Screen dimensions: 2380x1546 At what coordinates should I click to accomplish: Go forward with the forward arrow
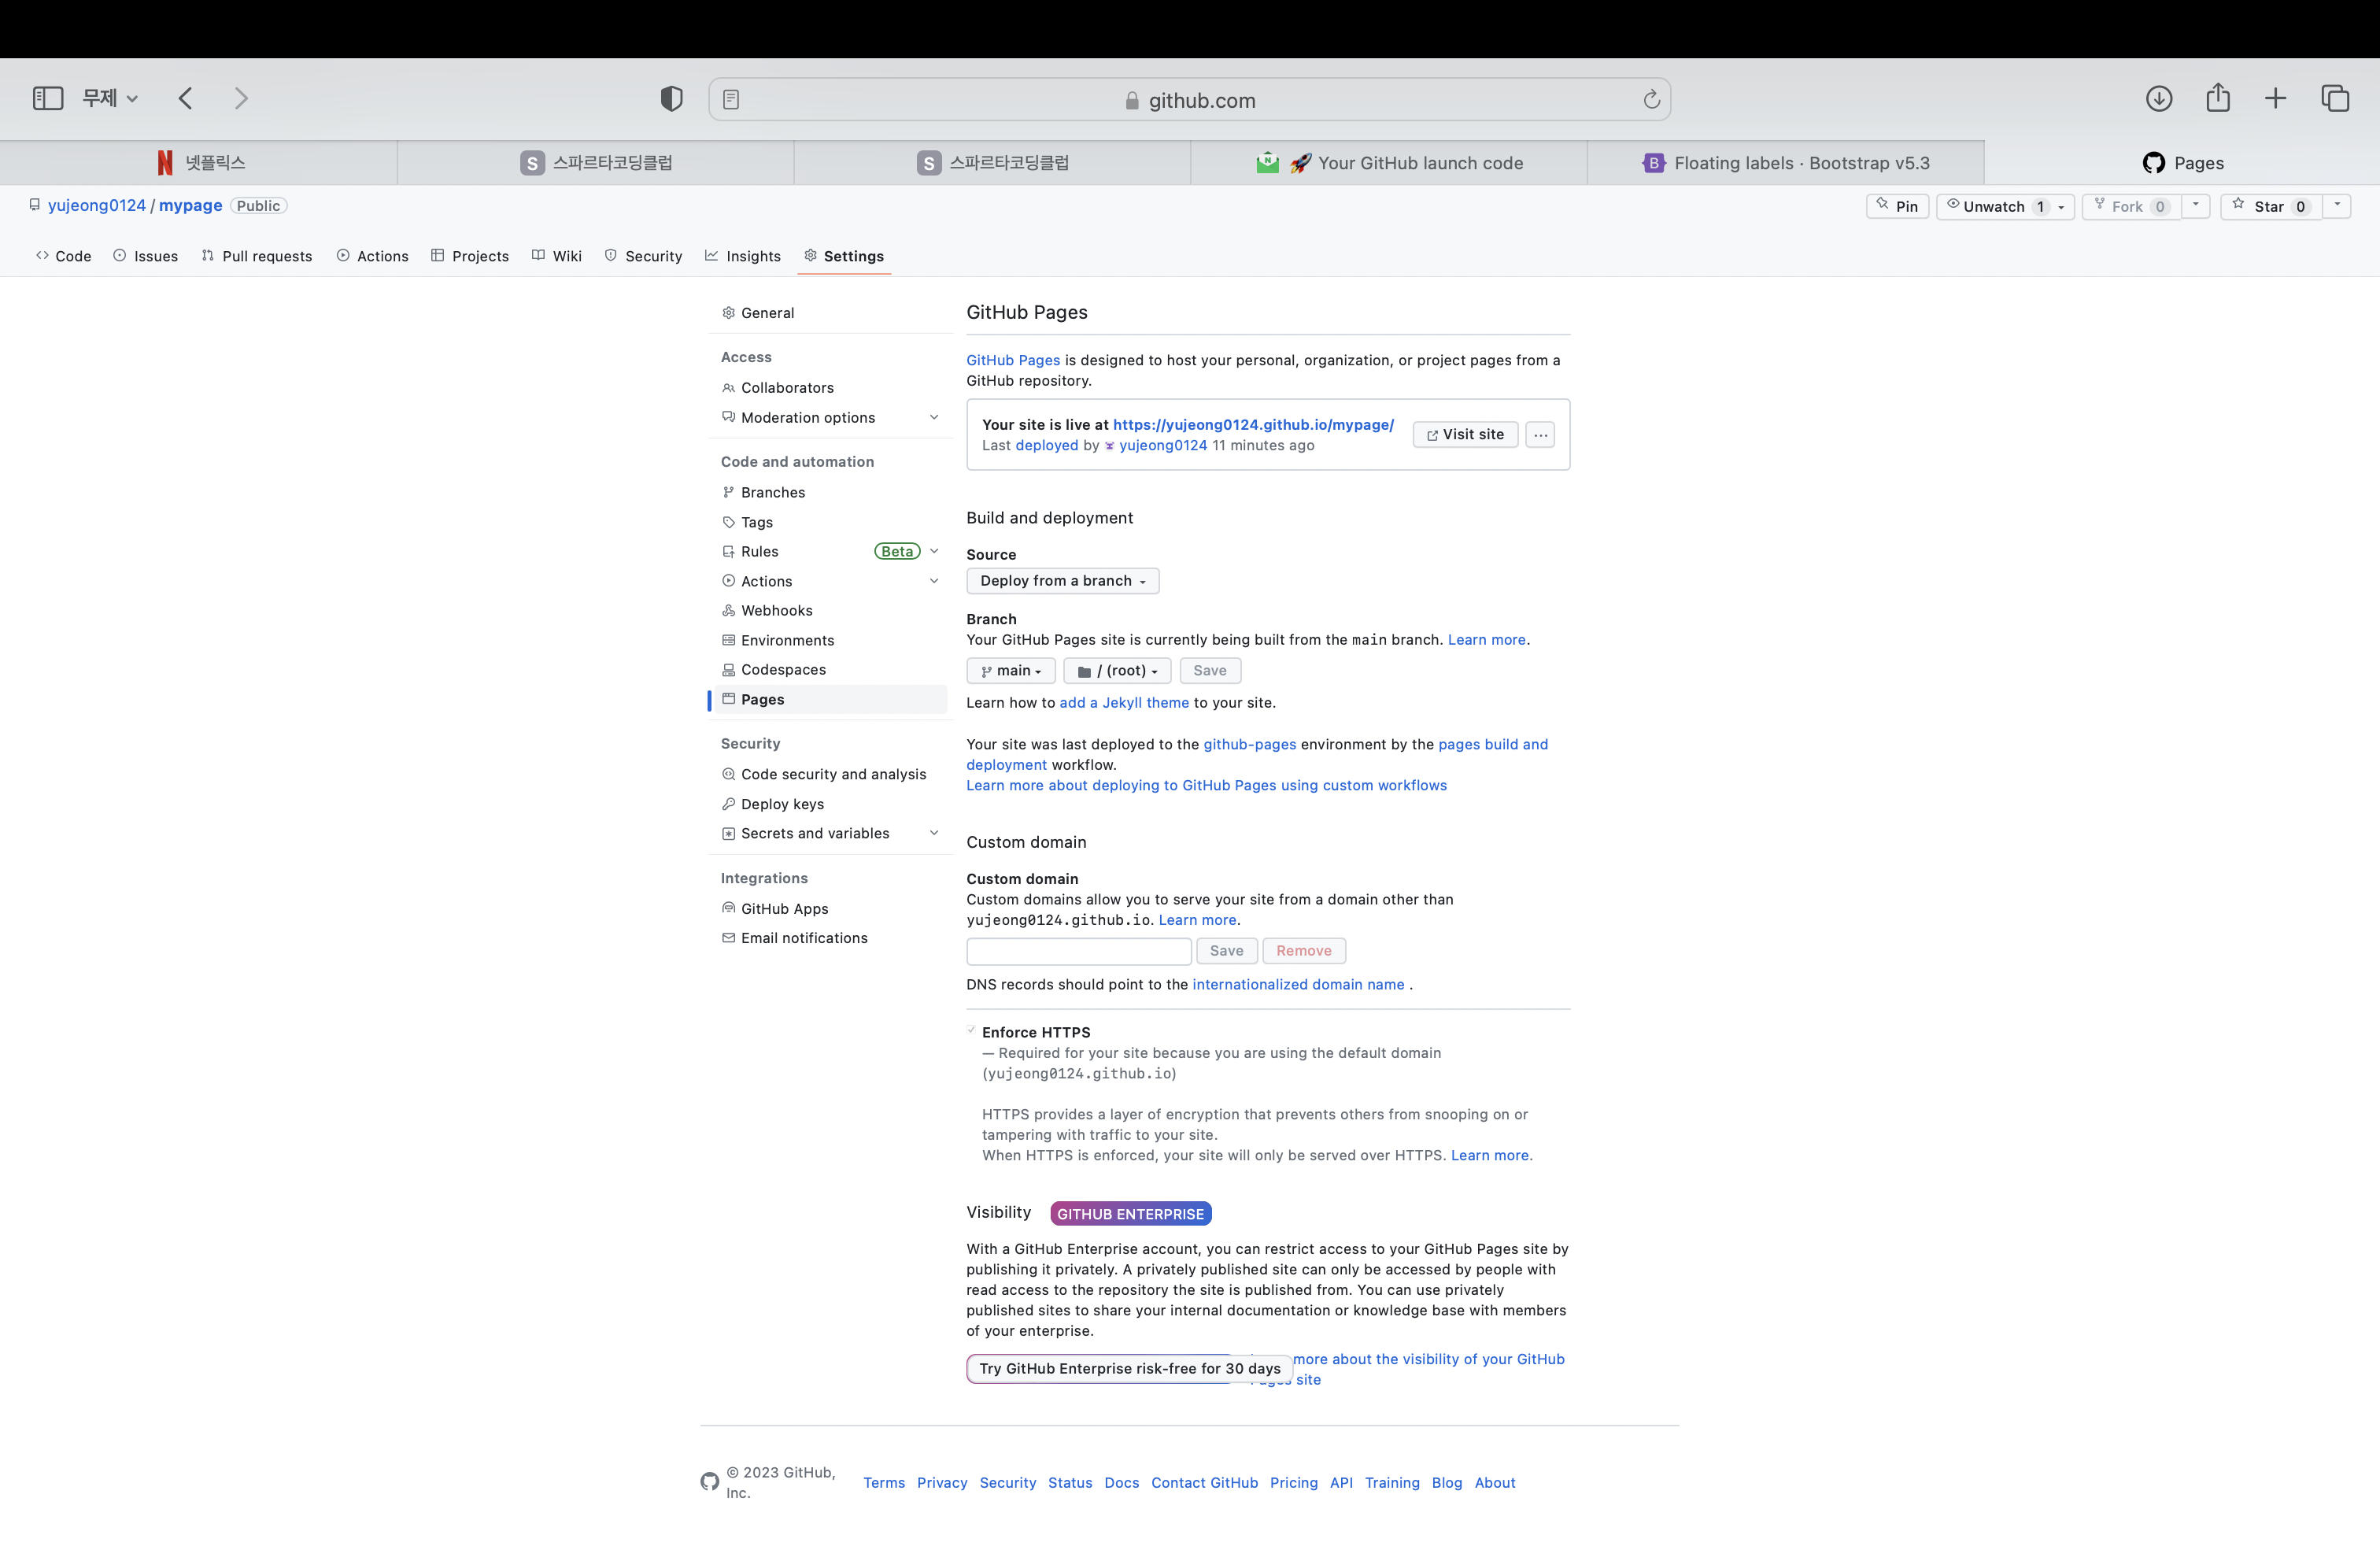241,98
